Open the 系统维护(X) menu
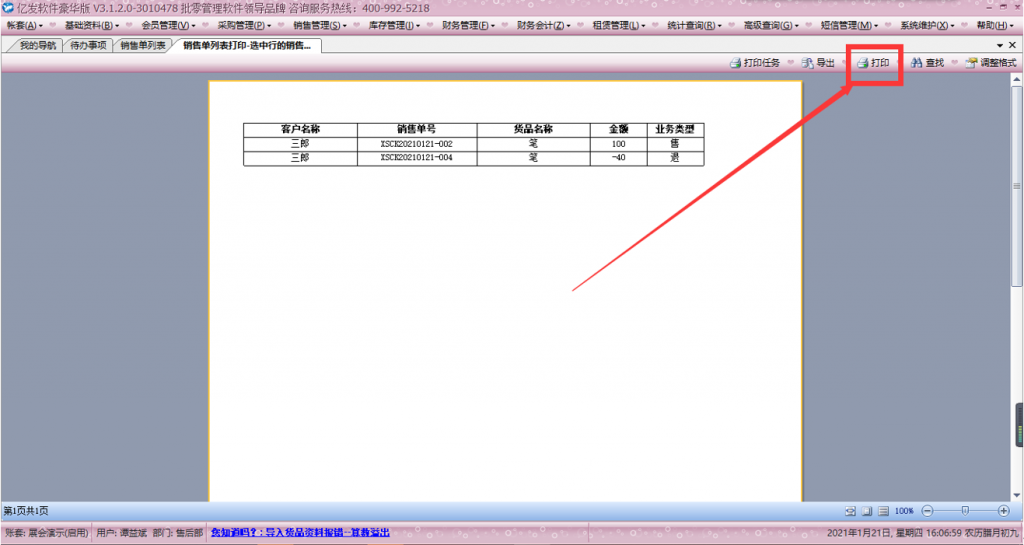Image resolution: width=1024 pixels, height=545 pixels. [x=927, y=25]
